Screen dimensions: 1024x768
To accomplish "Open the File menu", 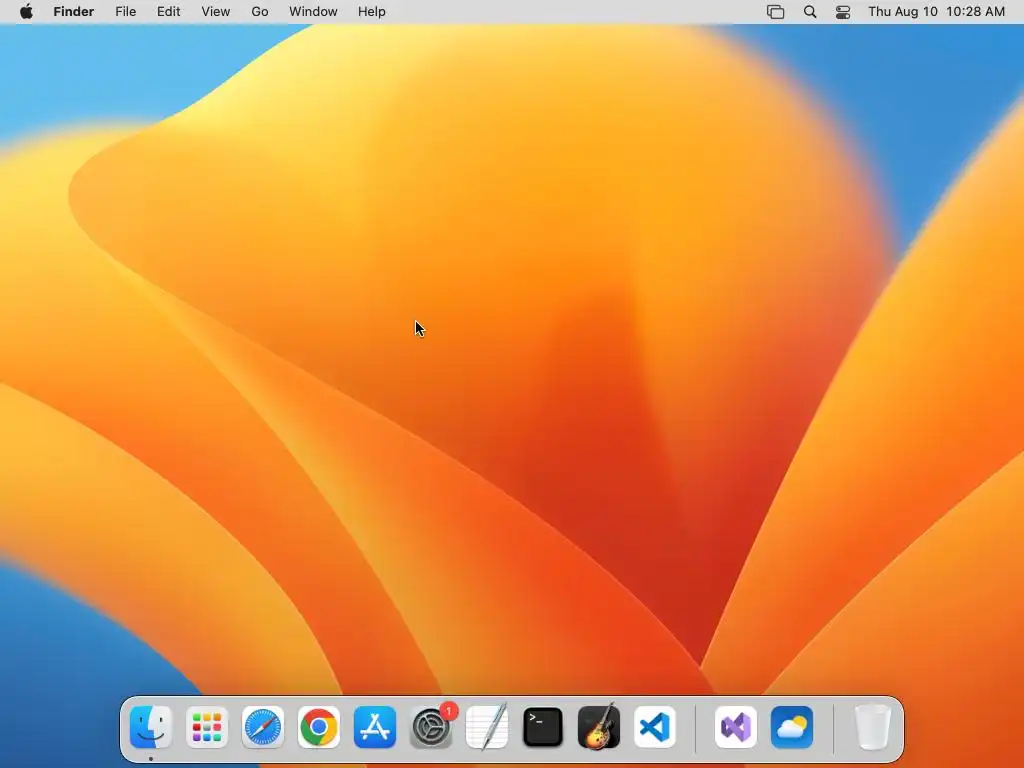I will point(125,12).
